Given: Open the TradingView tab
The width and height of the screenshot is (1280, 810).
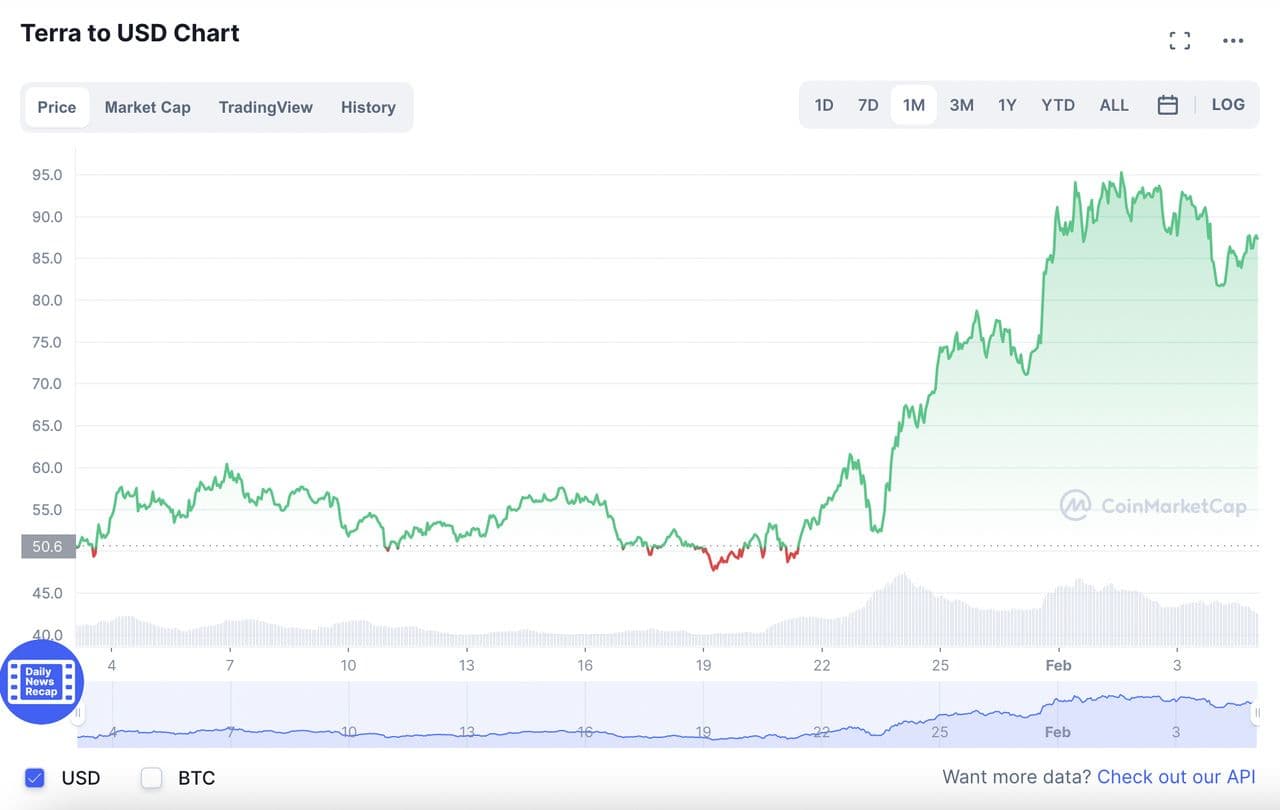Looking at the screenshot, I should pyautogui.click(x=265, y=107).
